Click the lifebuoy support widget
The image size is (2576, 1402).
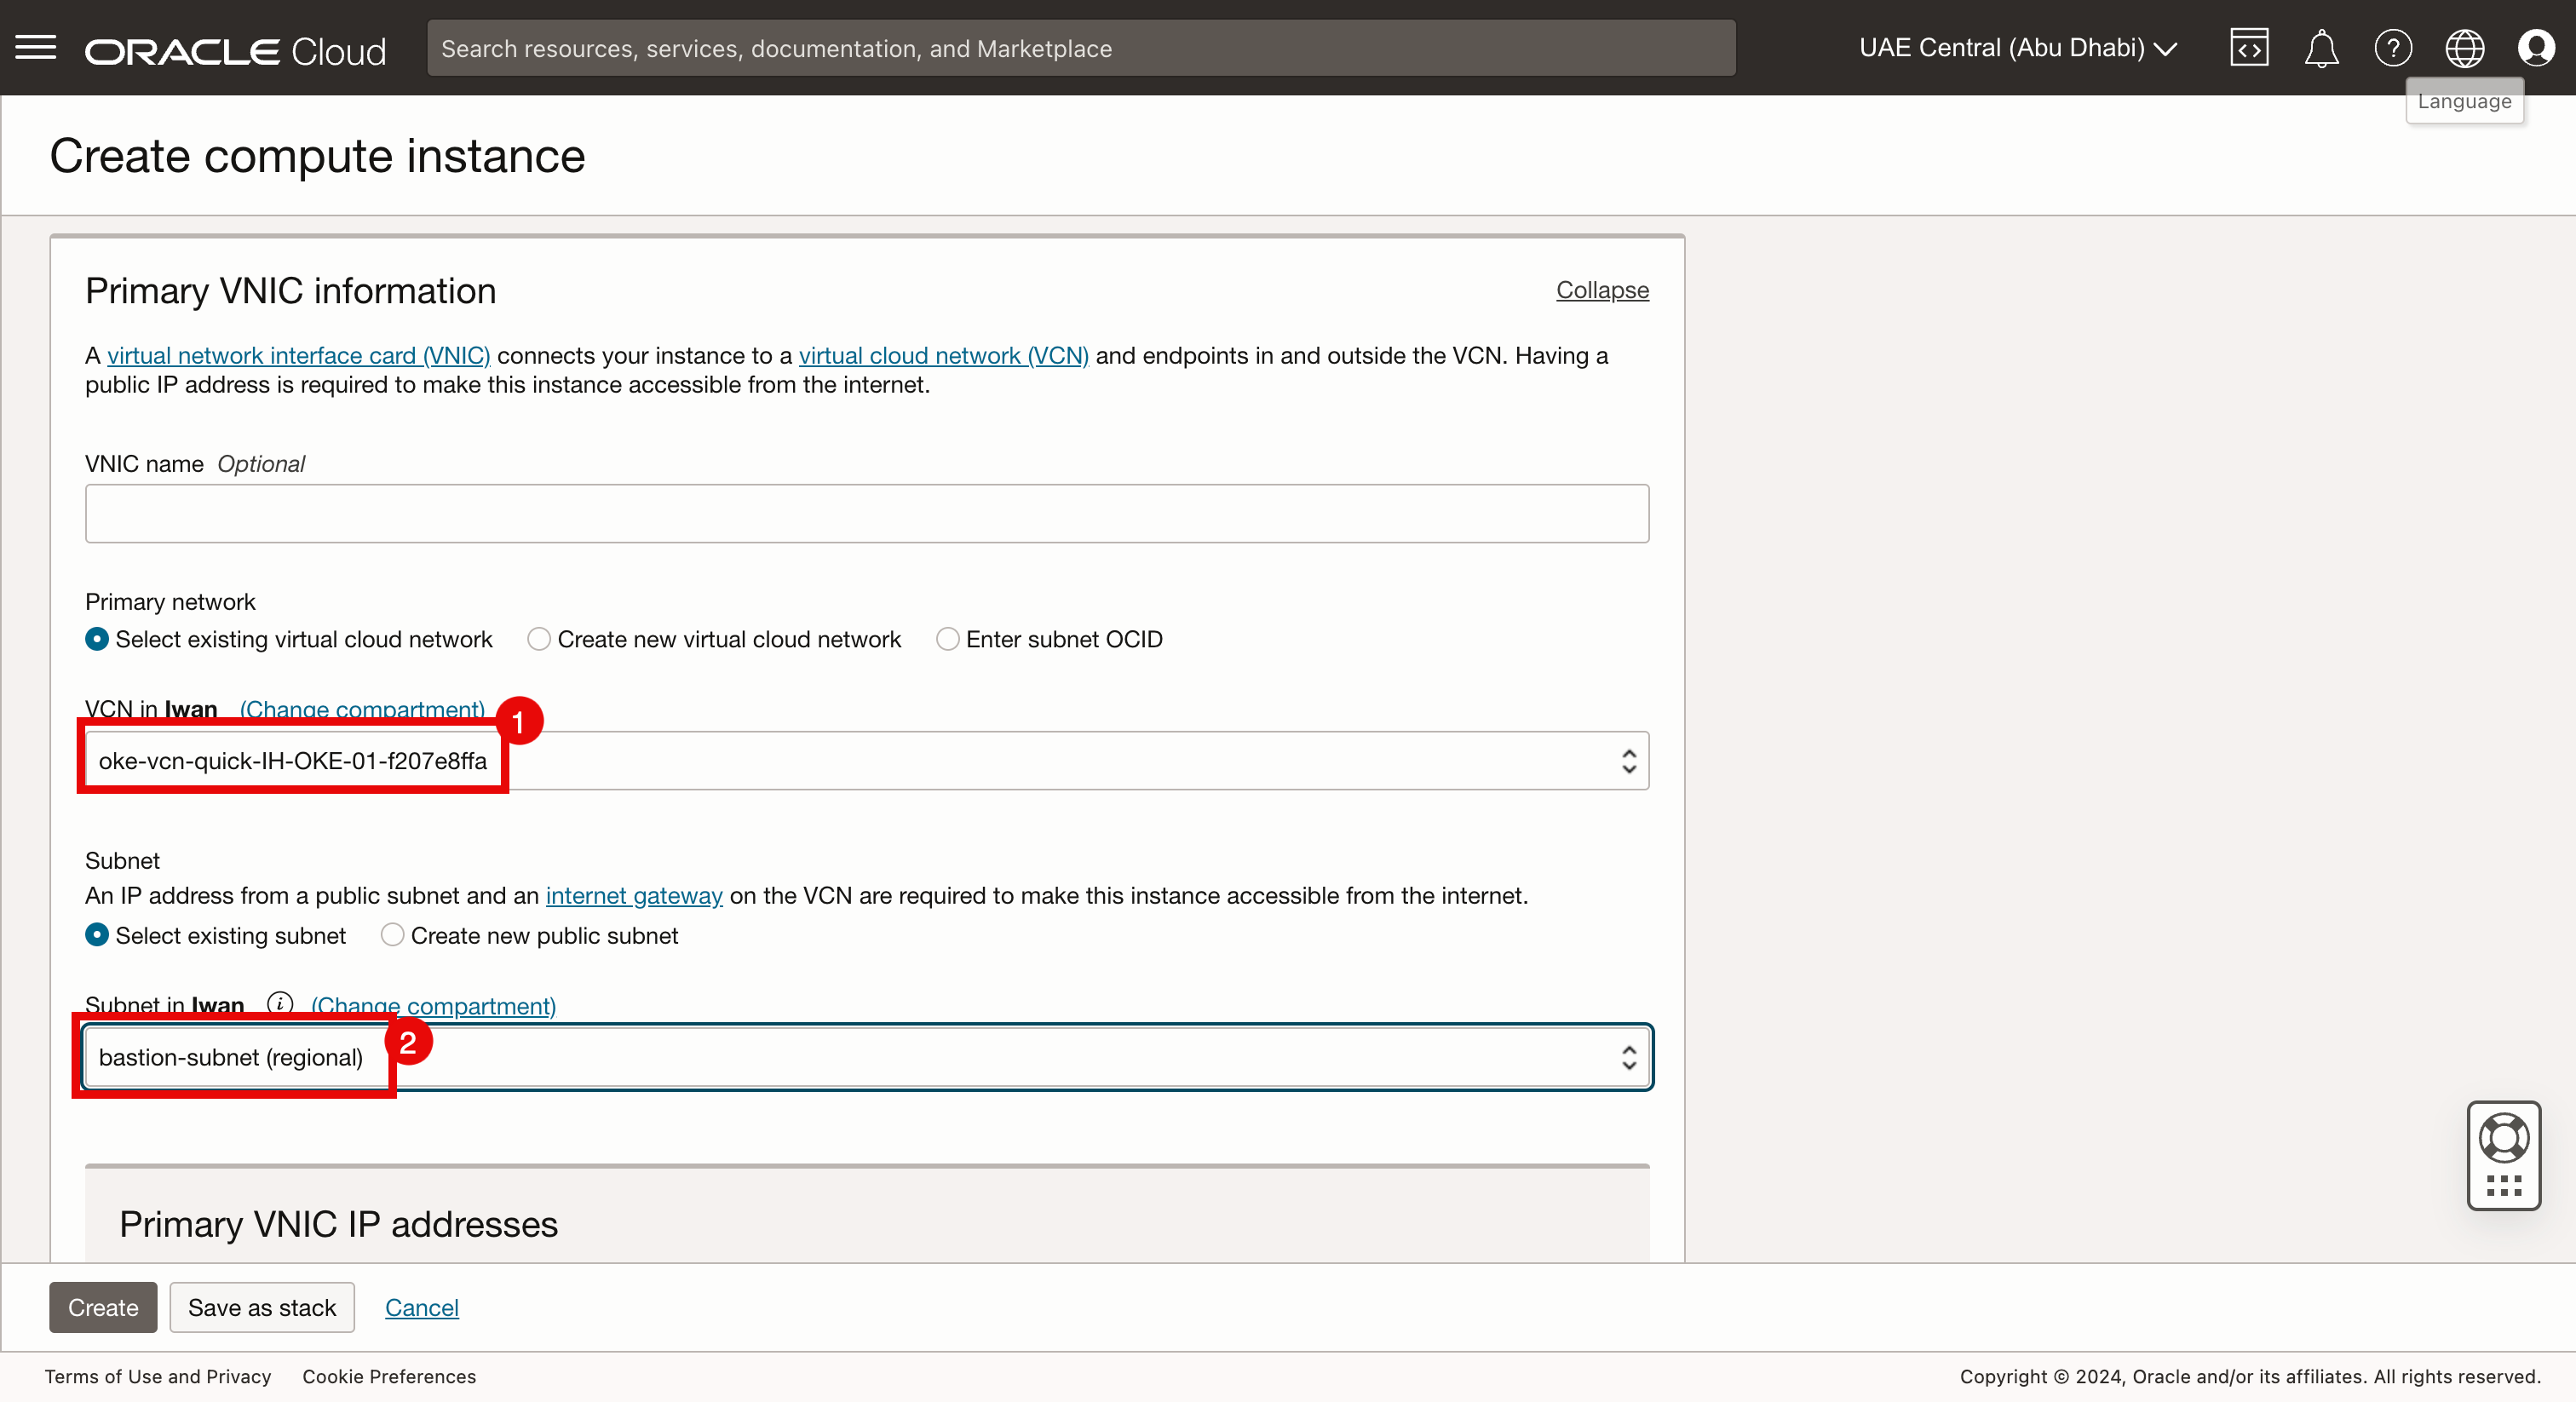point(2503,1138)
